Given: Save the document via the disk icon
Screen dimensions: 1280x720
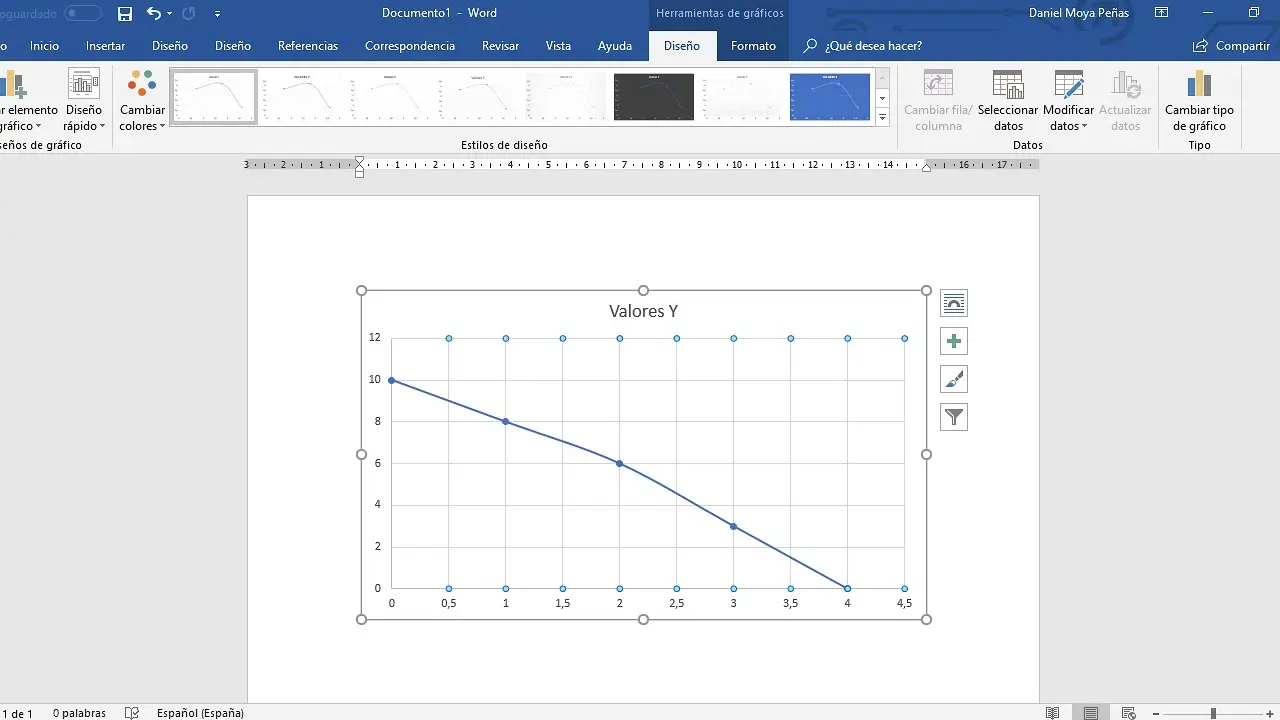Looking at the screenshot, I should click(x=124, y=13).
